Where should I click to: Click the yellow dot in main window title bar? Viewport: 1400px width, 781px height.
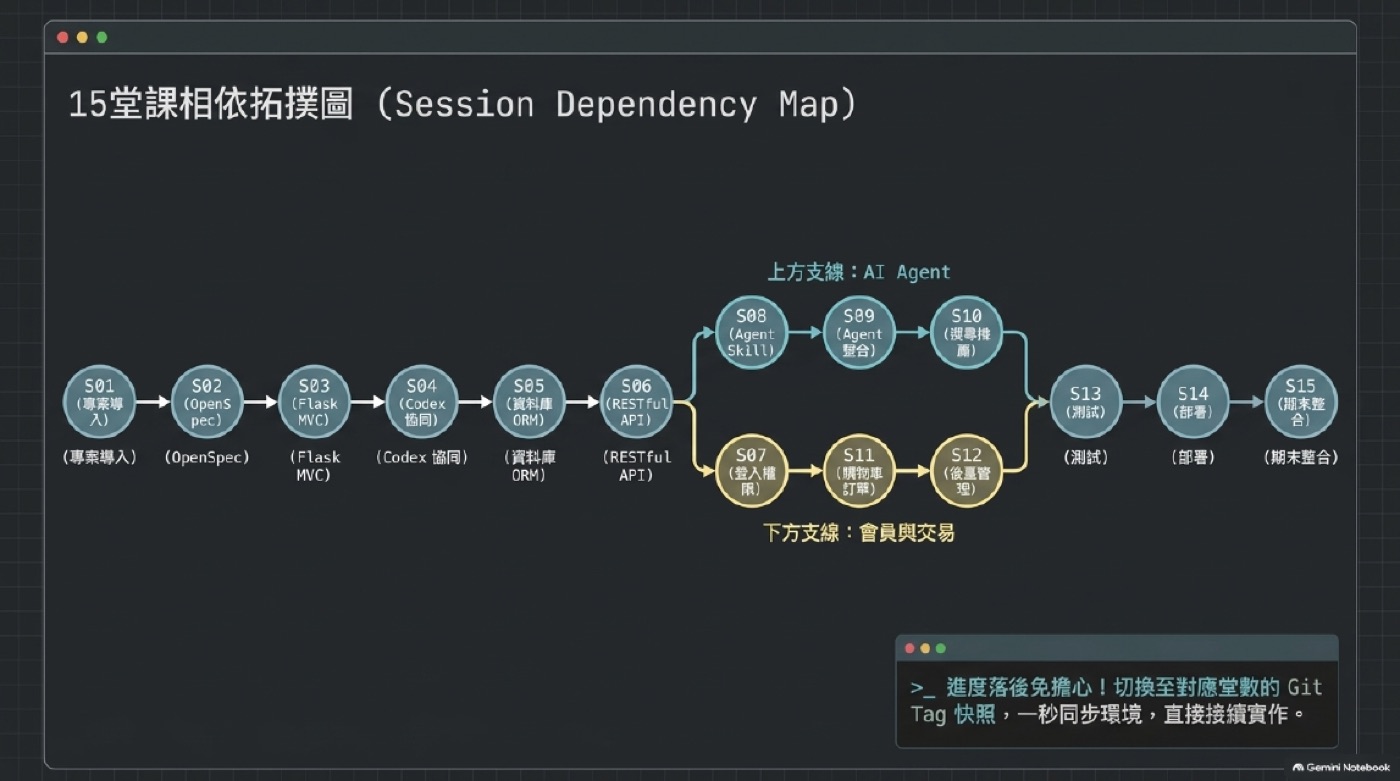[82, 37]
